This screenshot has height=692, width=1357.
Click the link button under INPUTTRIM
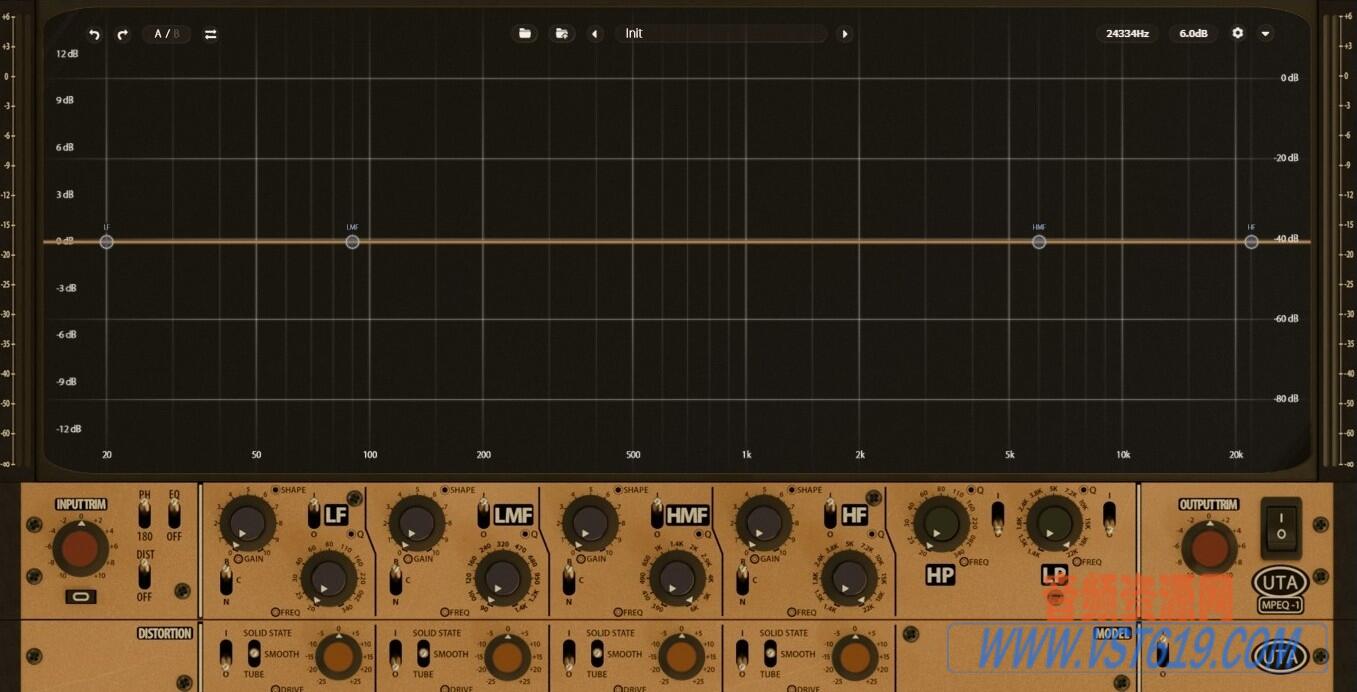point(80,597)
